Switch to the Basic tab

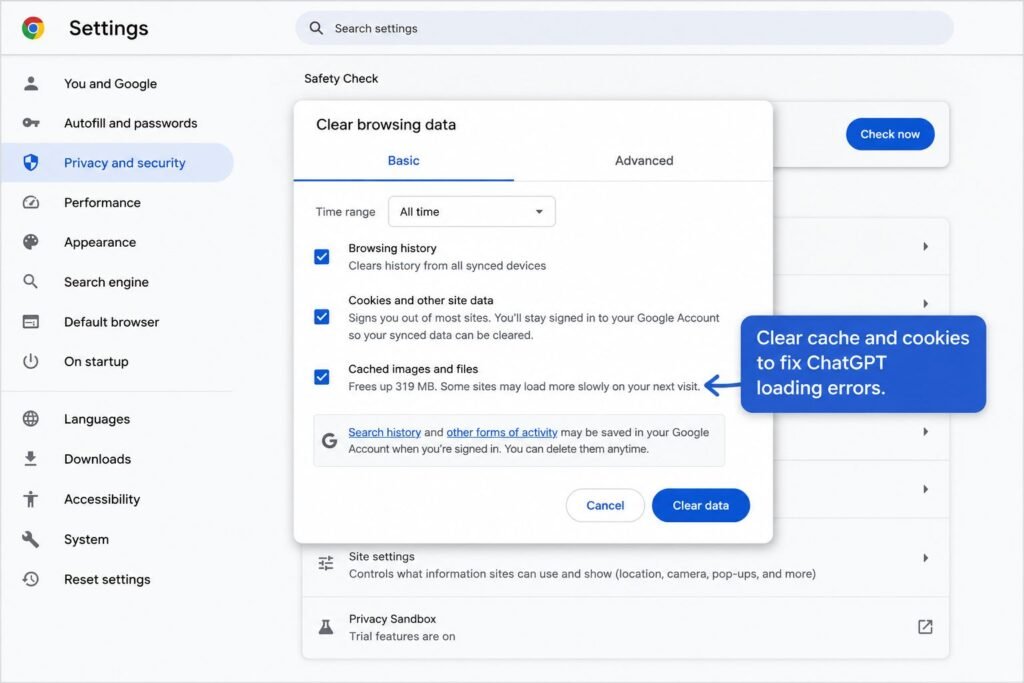coord(404,161)
